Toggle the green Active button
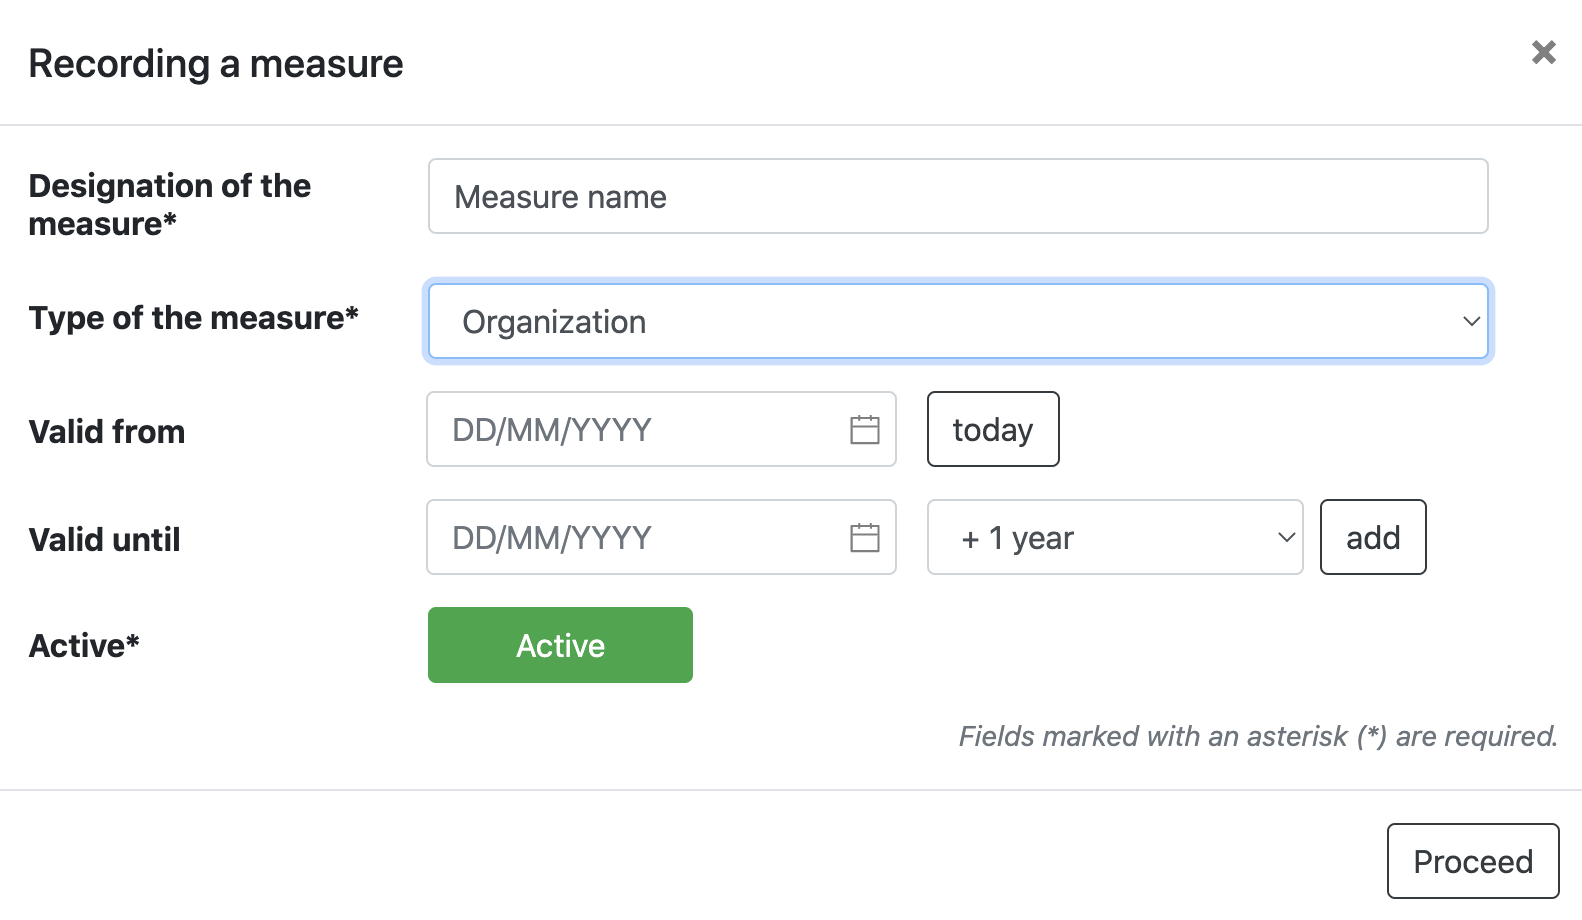 coord(560,645)
